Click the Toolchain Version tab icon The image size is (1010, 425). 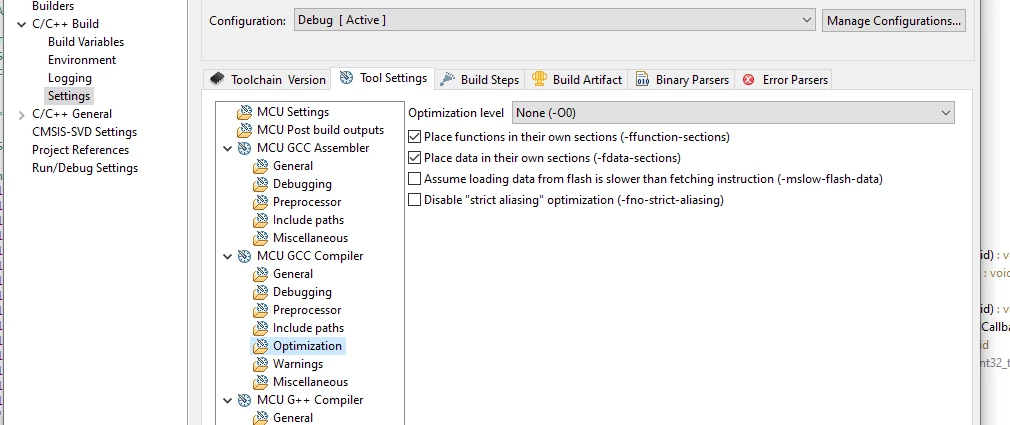[x=218, y=79]
